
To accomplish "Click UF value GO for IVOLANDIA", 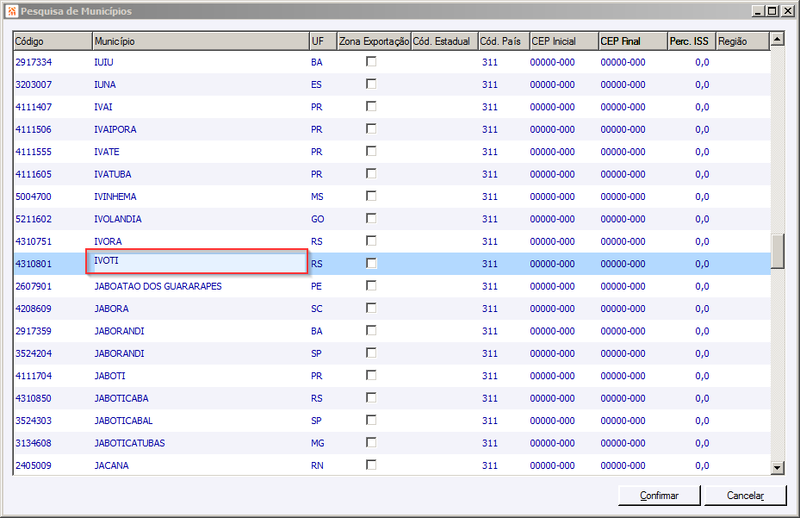I will click(317, 219).
